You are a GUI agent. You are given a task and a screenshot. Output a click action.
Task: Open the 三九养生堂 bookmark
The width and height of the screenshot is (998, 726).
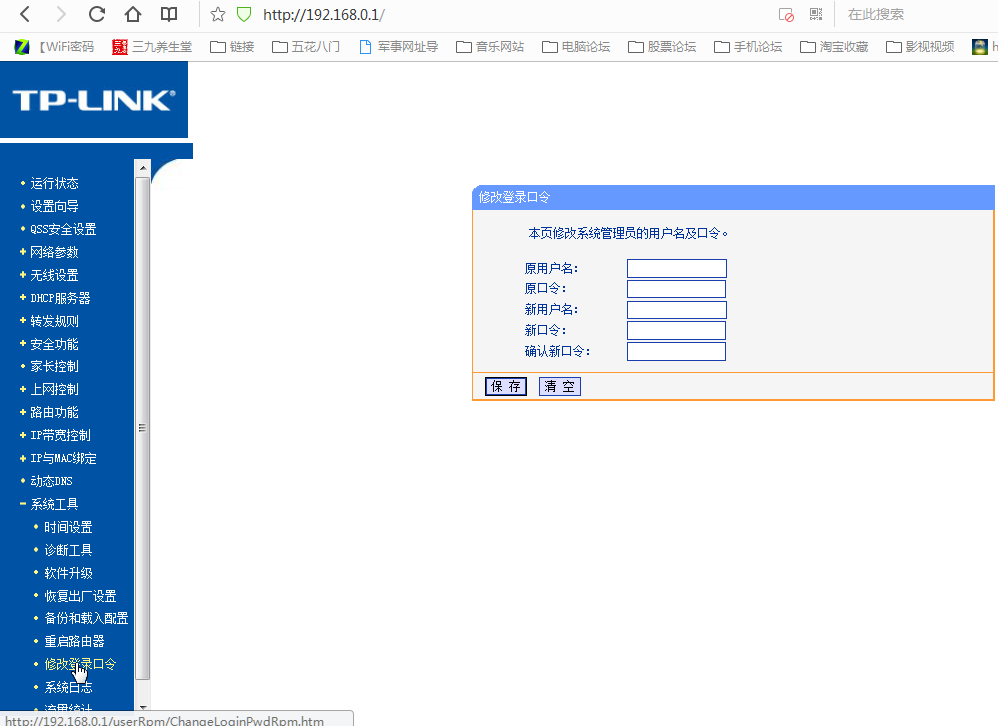point(151,46)
